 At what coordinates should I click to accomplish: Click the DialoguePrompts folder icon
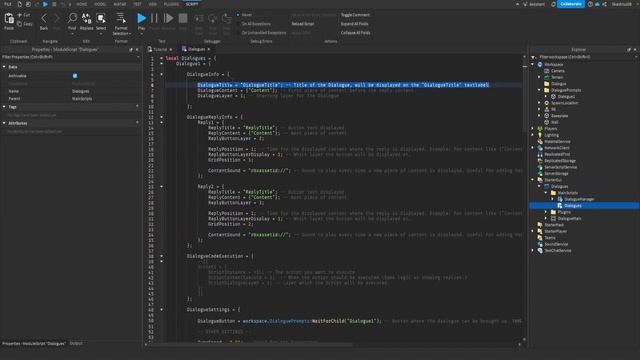point(547,90)
